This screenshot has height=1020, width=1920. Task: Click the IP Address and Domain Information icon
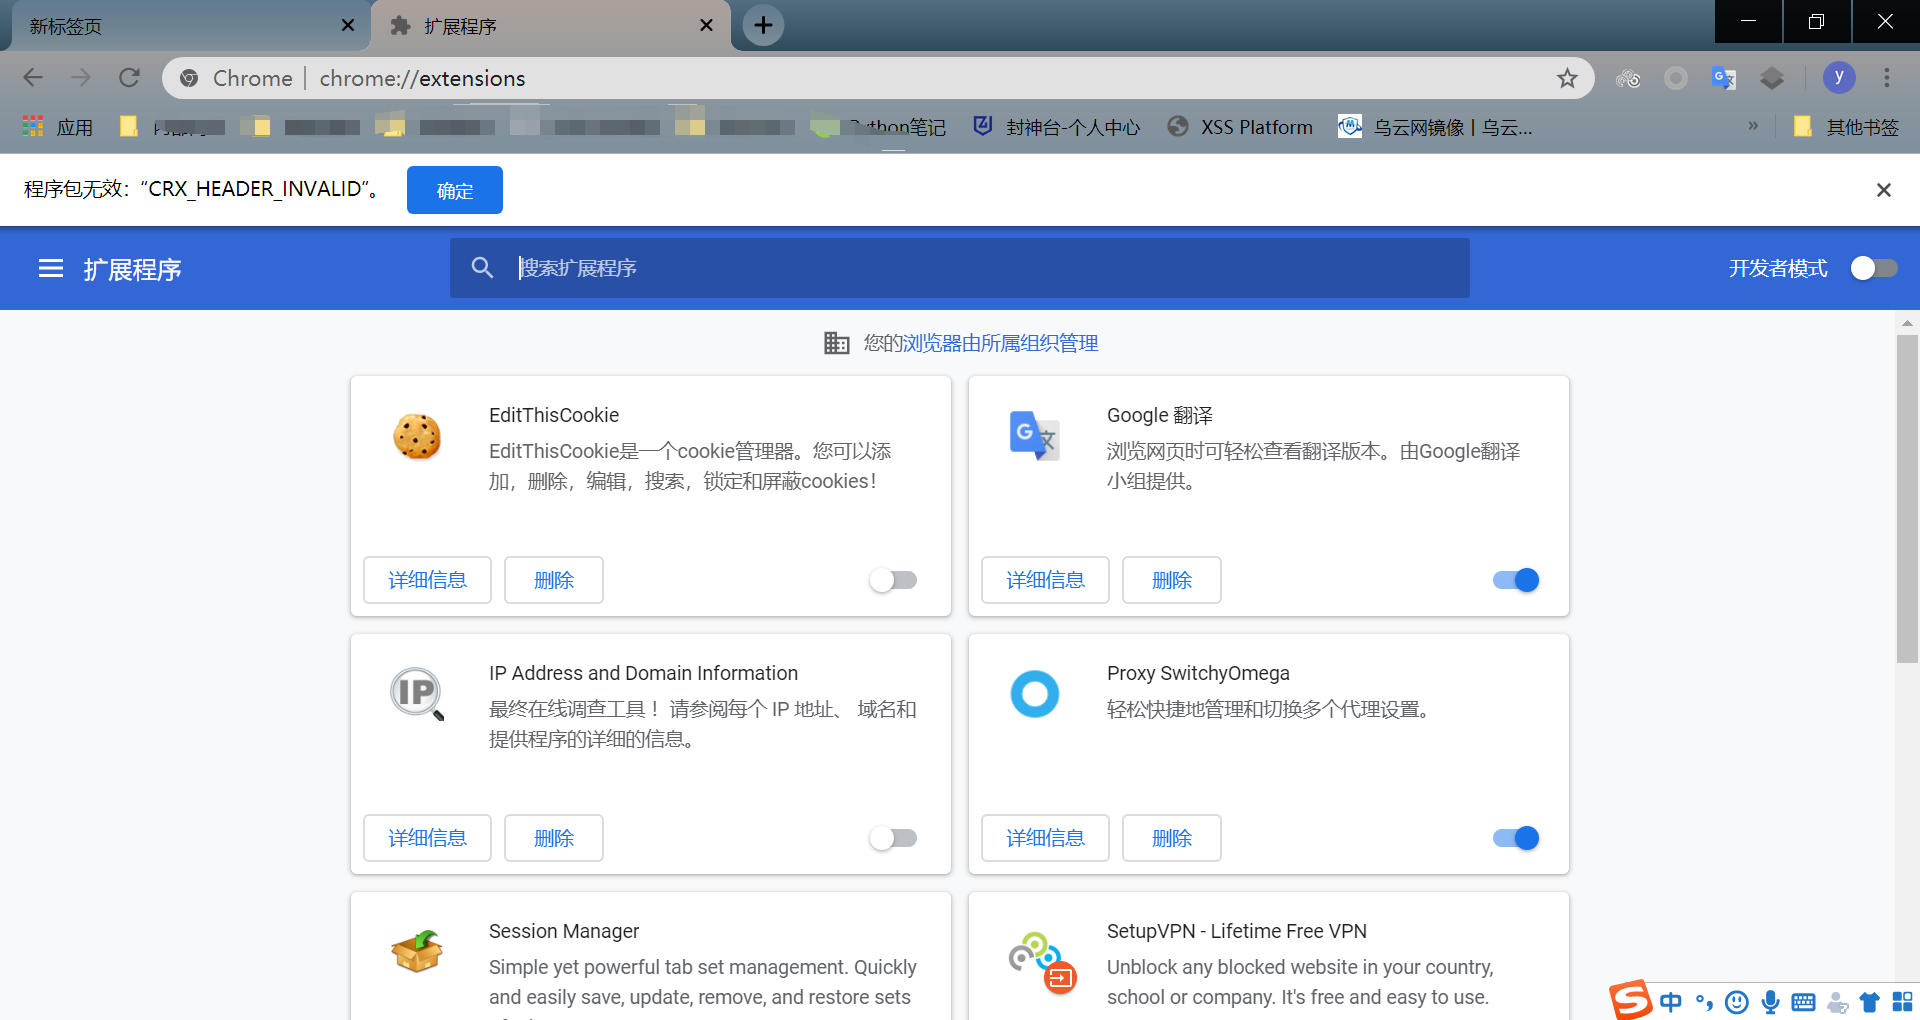pos(417,694)
